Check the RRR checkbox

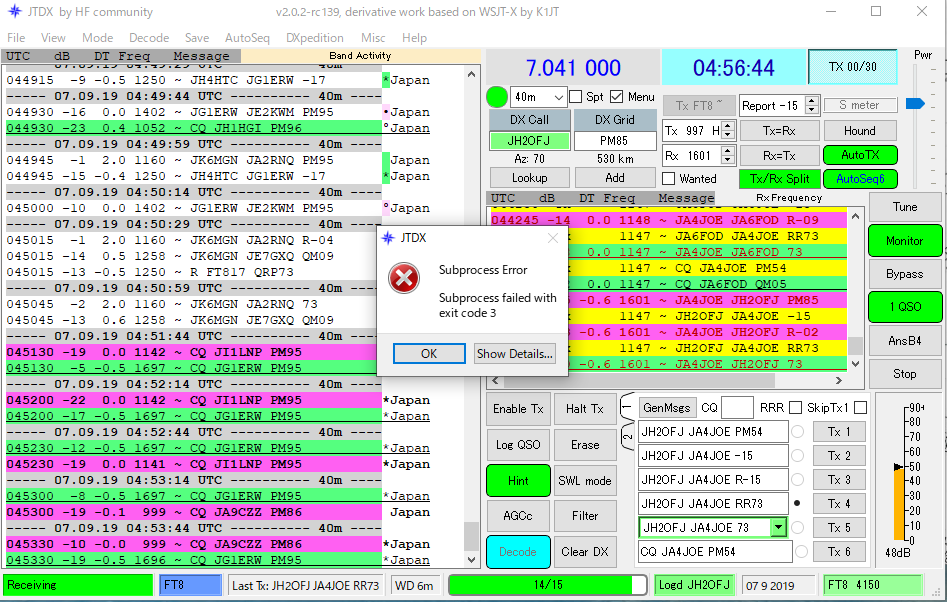[x=795, y=407]
